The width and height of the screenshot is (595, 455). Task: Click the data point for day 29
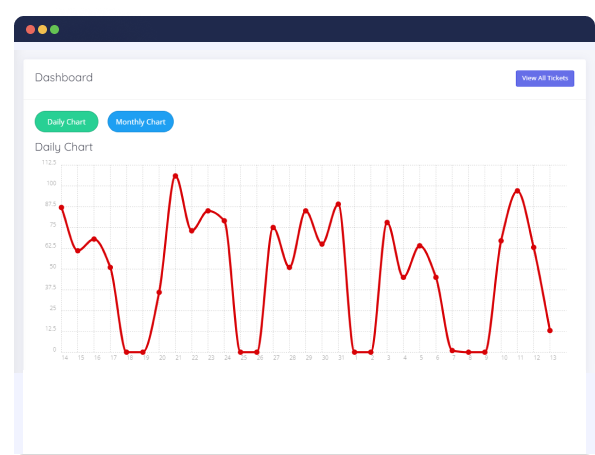(x=306, y=211)
